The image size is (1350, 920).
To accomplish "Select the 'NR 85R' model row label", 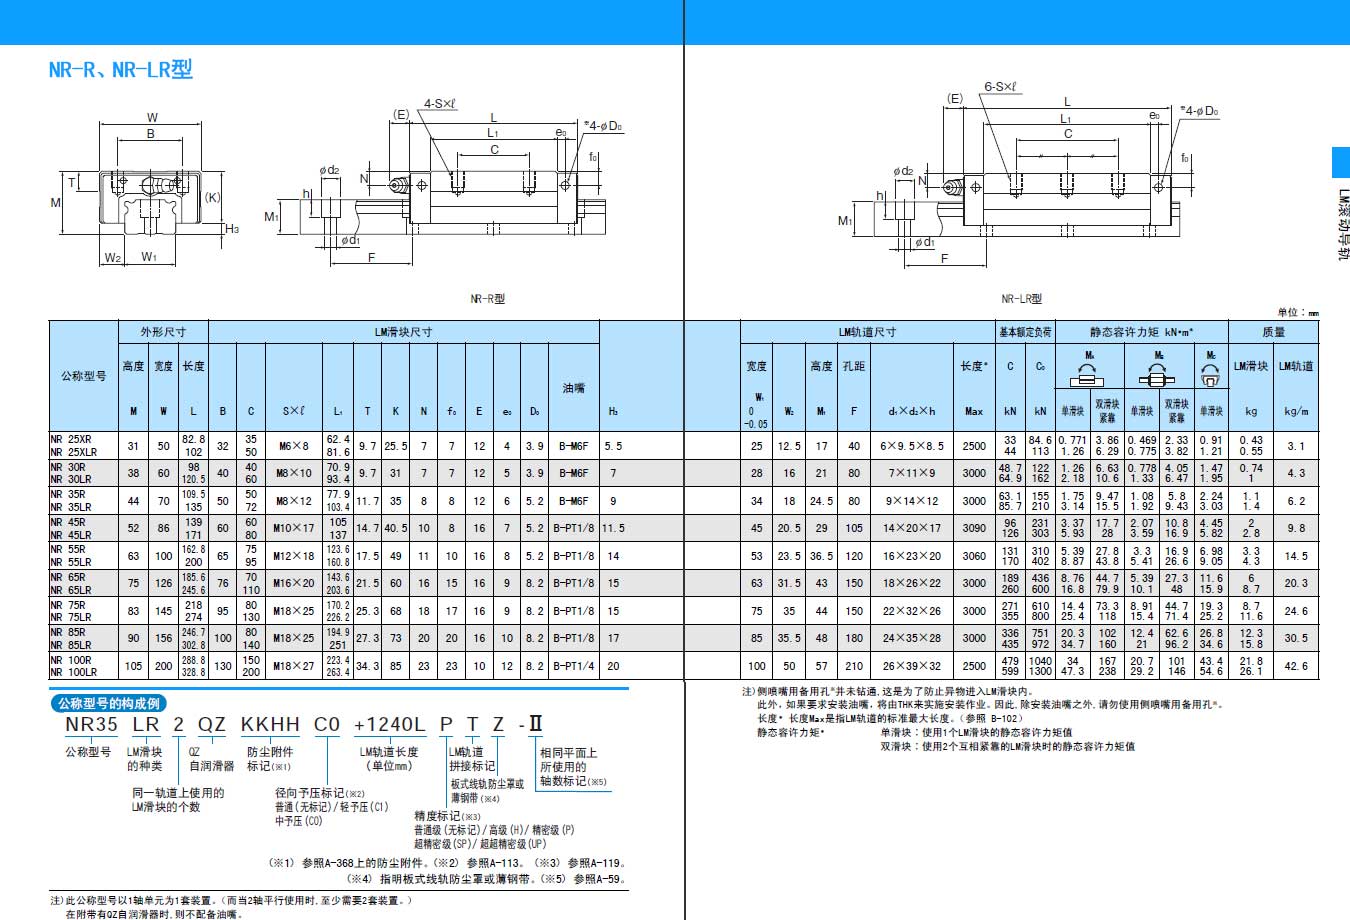I will coord(68,632).
